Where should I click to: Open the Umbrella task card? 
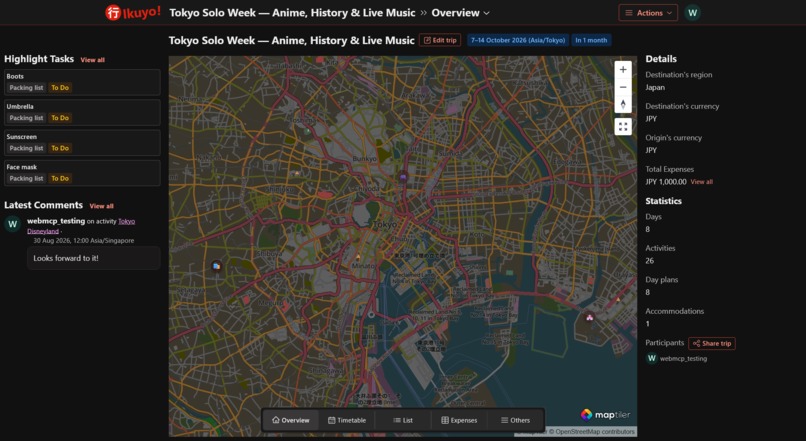[x=82, y=113]
